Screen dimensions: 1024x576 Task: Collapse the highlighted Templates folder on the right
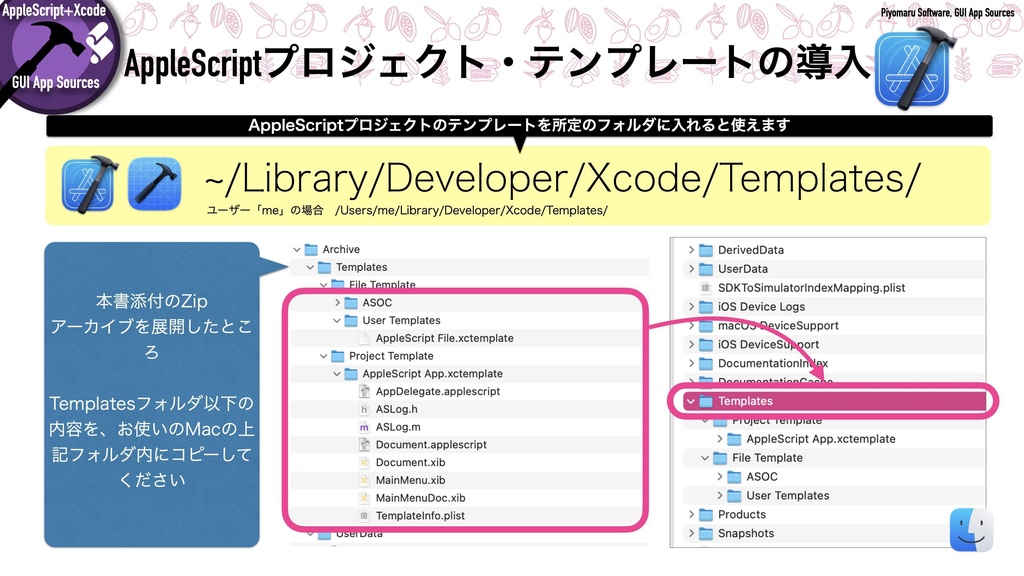(693, 401)
